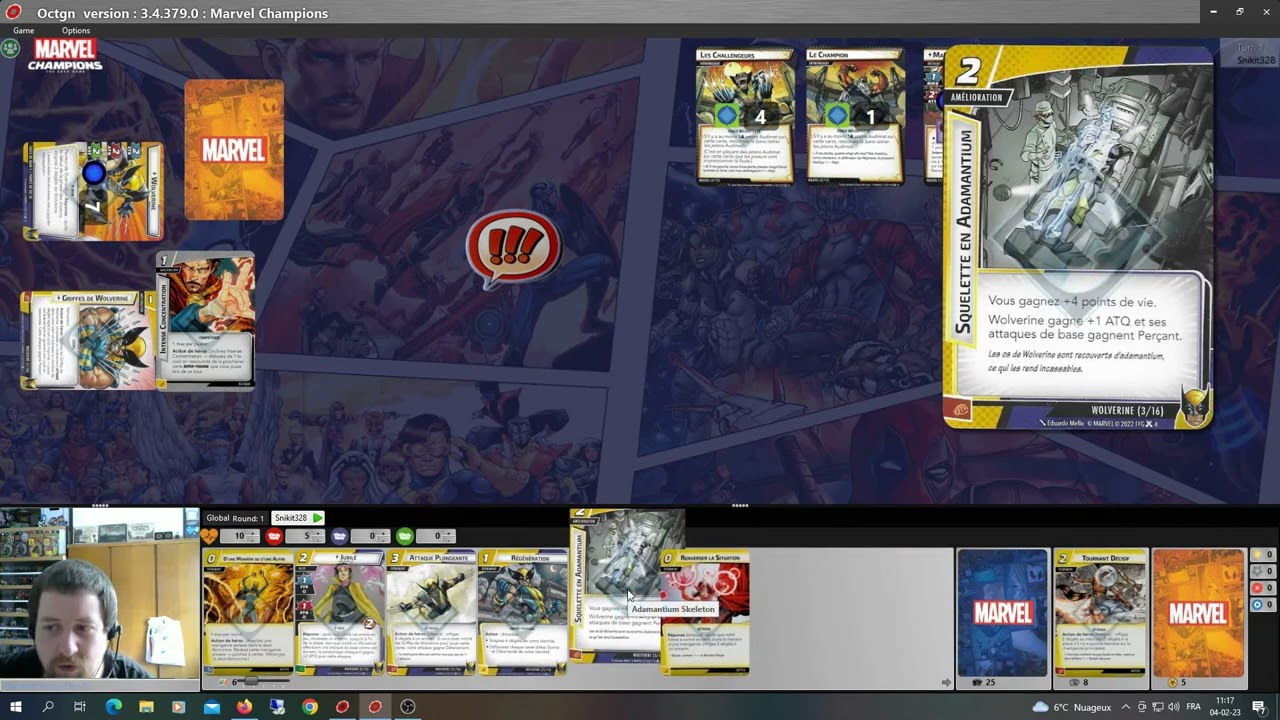Click the Griffes de Wolverine card on the table
1280x720 pixels.
(x=88, y=340)
